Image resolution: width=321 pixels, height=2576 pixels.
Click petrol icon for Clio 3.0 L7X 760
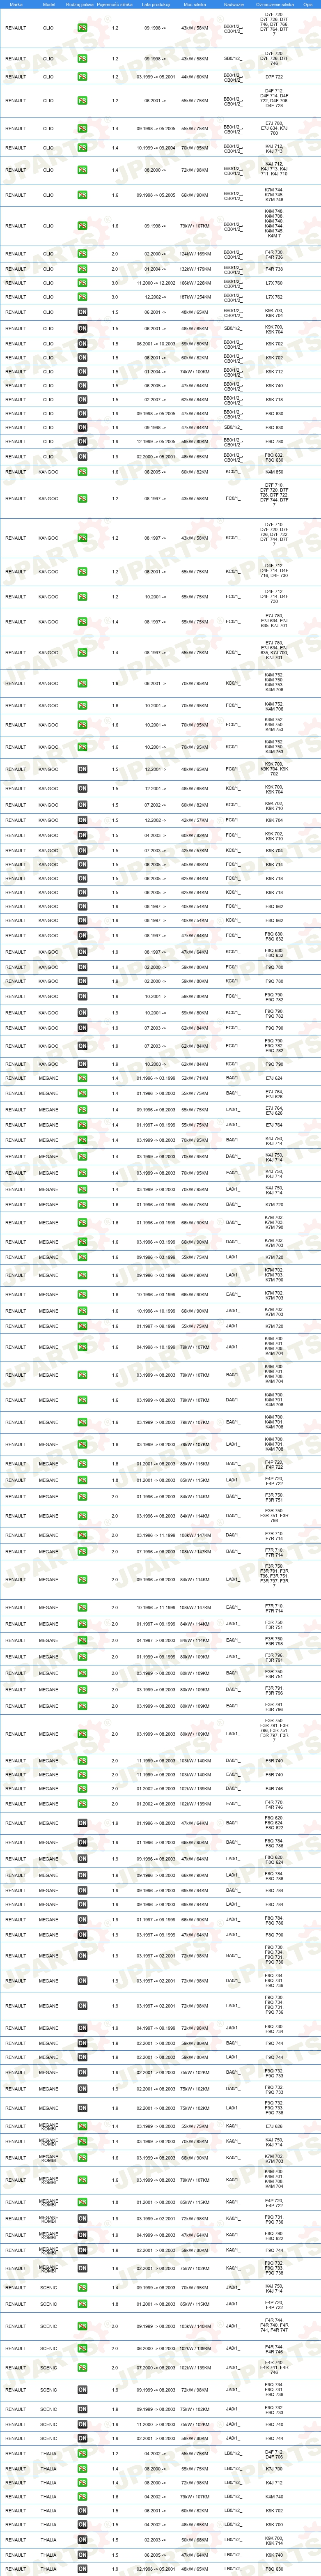pyautogui.click(x=82, y=283)
